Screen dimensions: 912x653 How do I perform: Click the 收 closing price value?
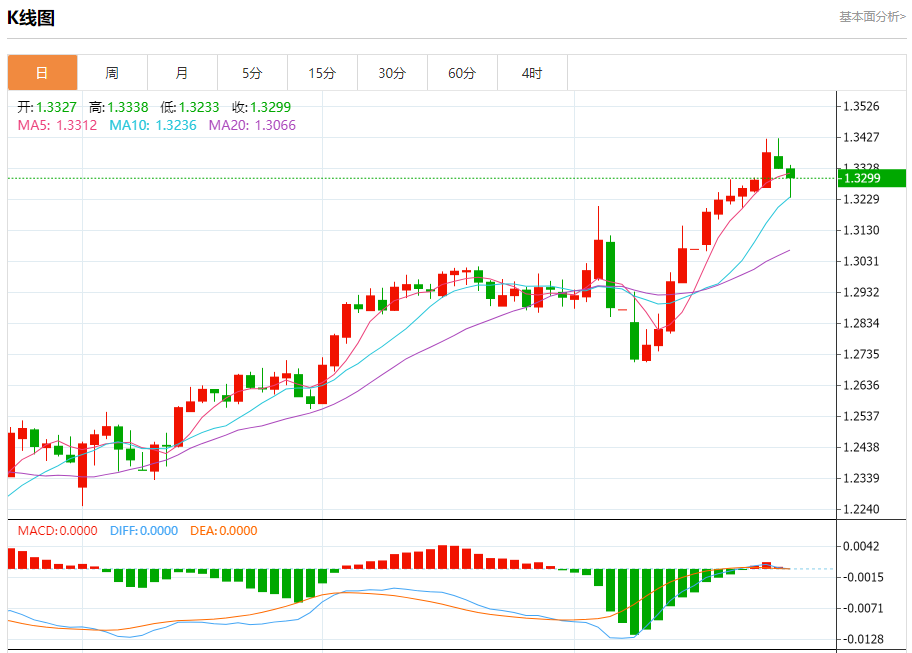(x=262, y=106)
